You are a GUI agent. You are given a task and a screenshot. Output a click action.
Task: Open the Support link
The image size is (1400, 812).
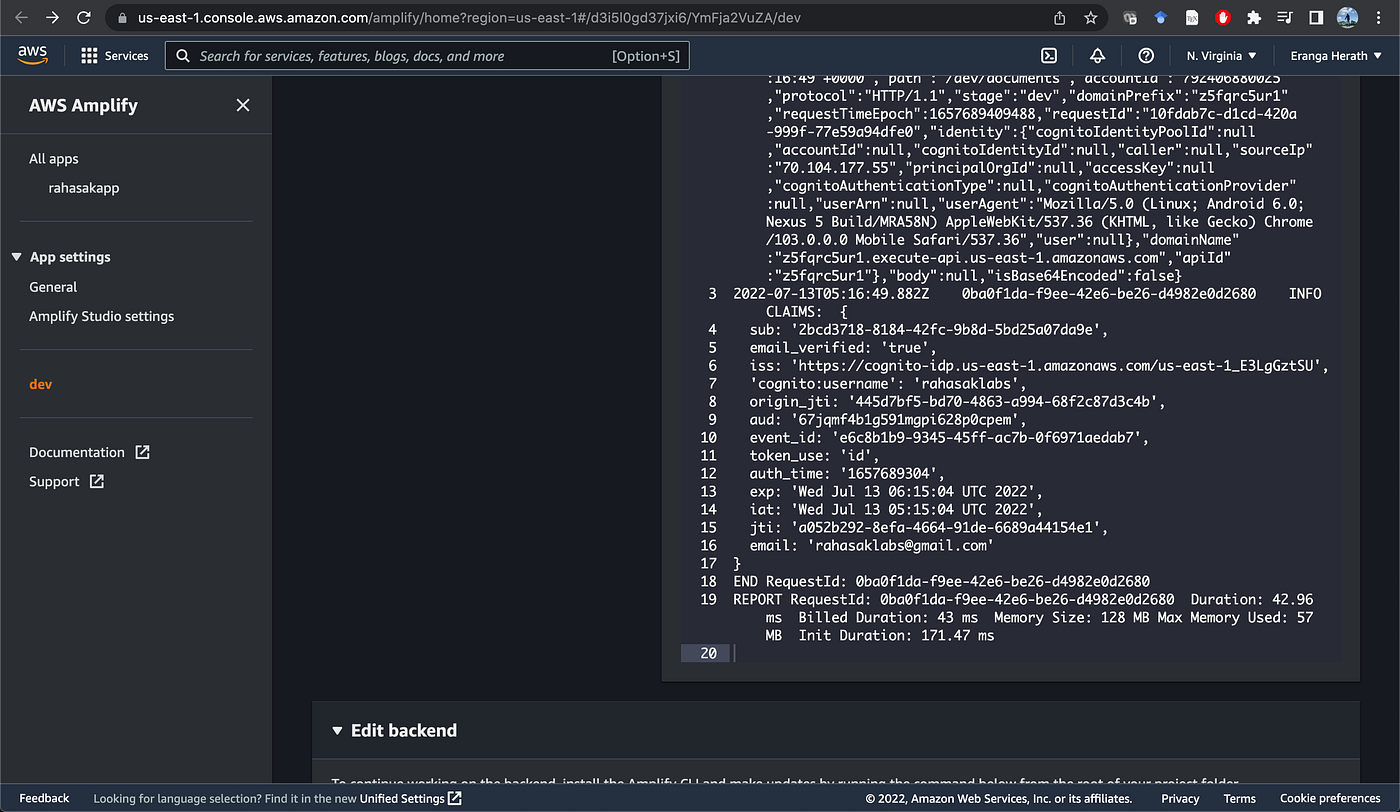point(66,481)
